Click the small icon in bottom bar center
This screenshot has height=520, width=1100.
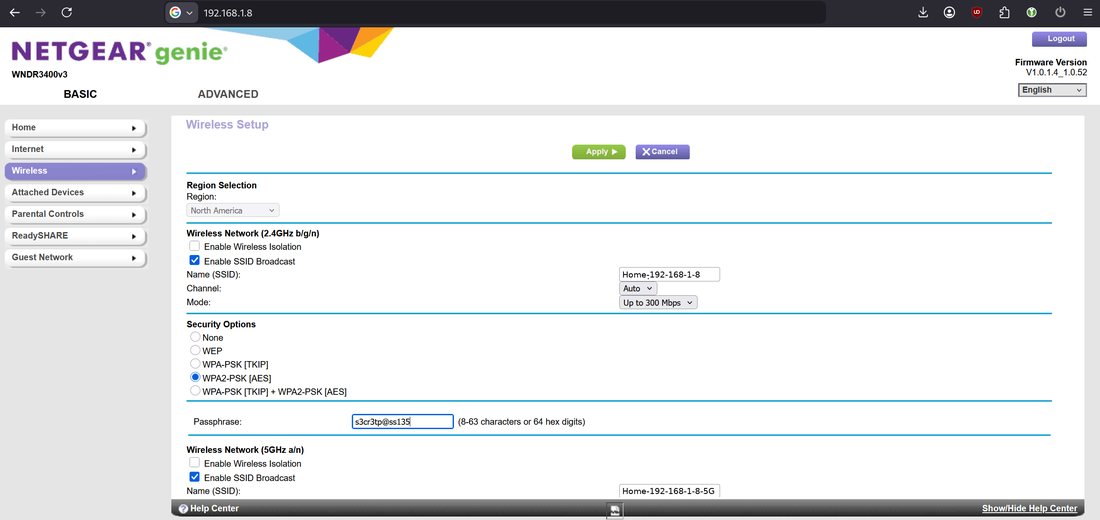pyautogui.click(x=614, y=510)
